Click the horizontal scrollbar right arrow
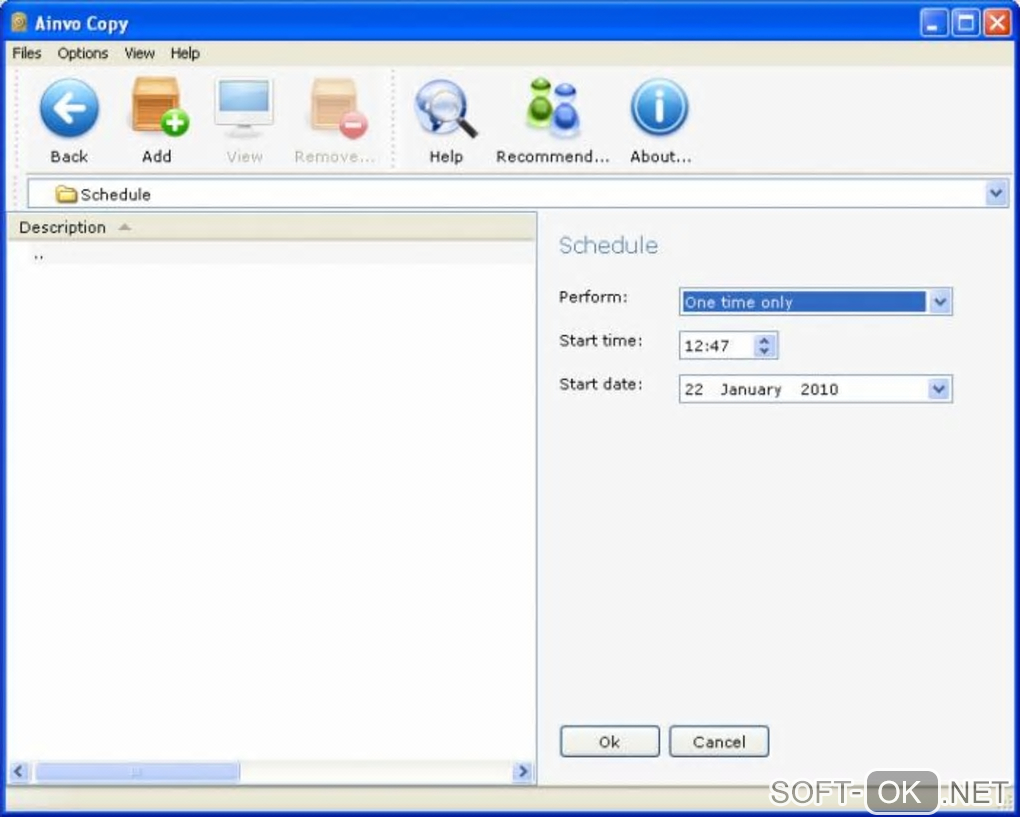This screenshot has height=817, width=1020. point(522,771)
